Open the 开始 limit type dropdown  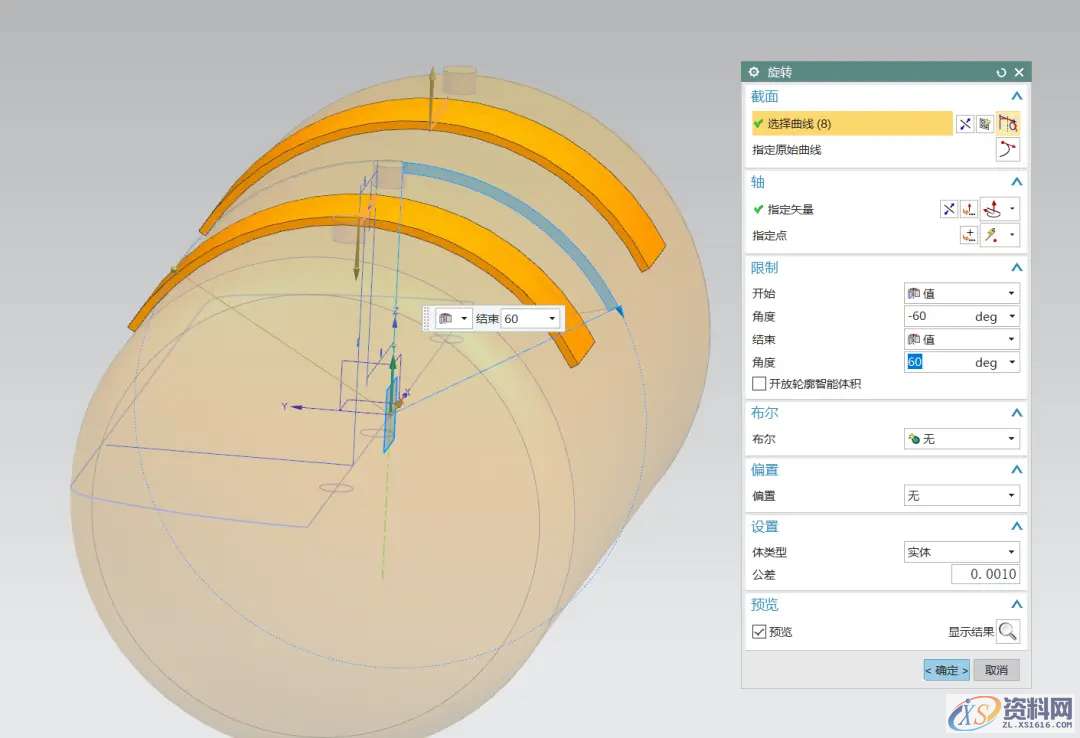[961, 294]
